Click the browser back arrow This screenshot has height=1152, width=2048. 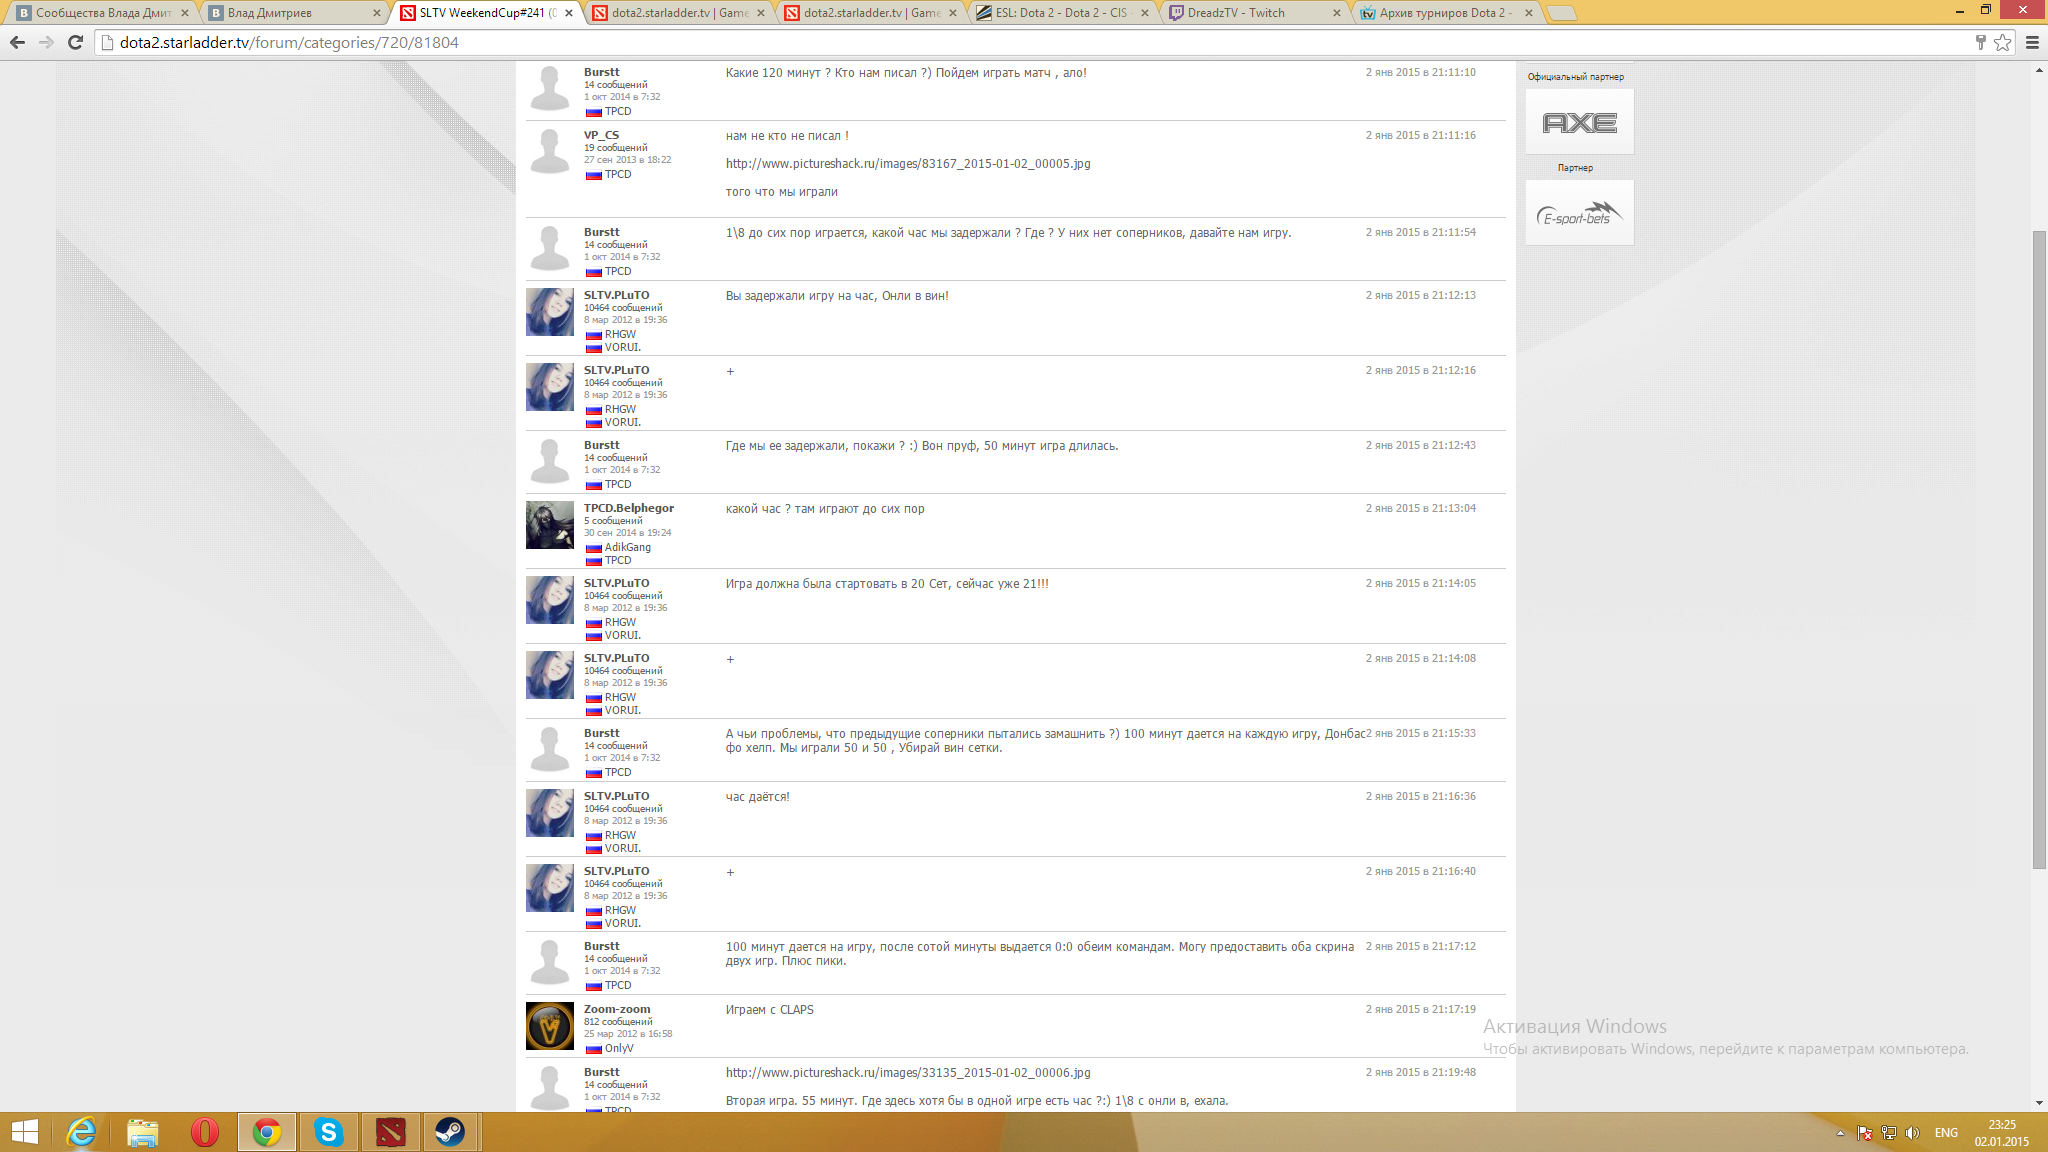pos(17,42)
